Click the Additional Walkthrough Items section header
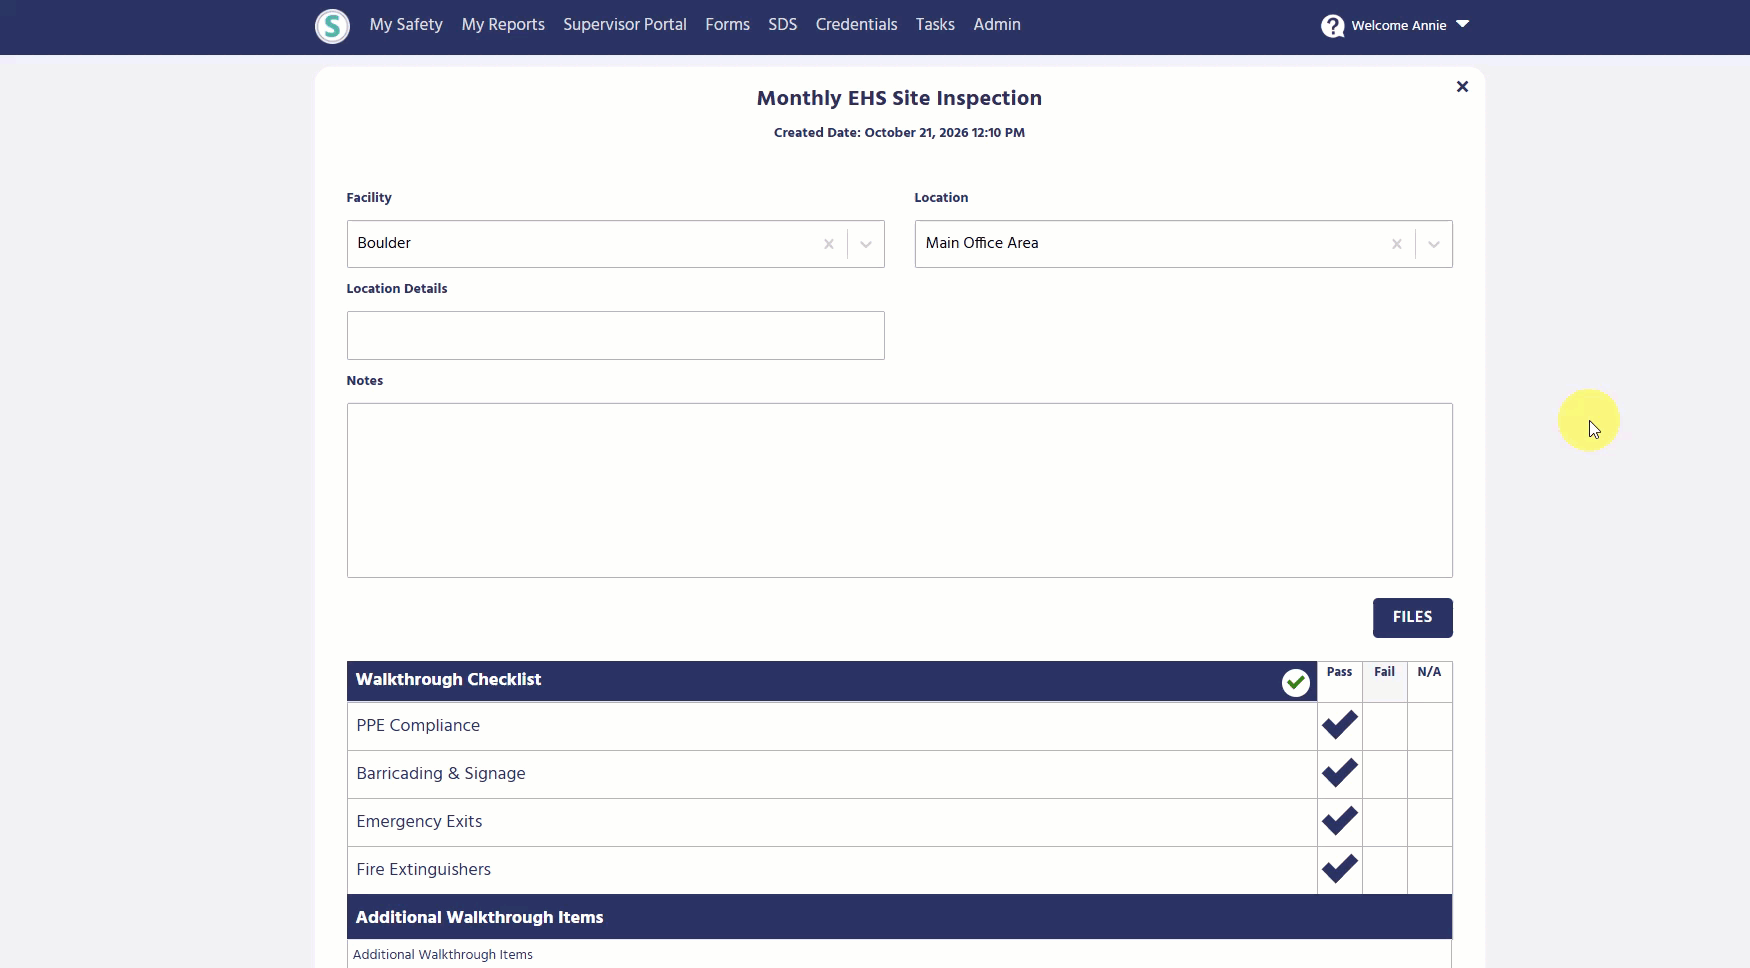This screenshot has height=968, width=1750. click(x=899, y=917)
